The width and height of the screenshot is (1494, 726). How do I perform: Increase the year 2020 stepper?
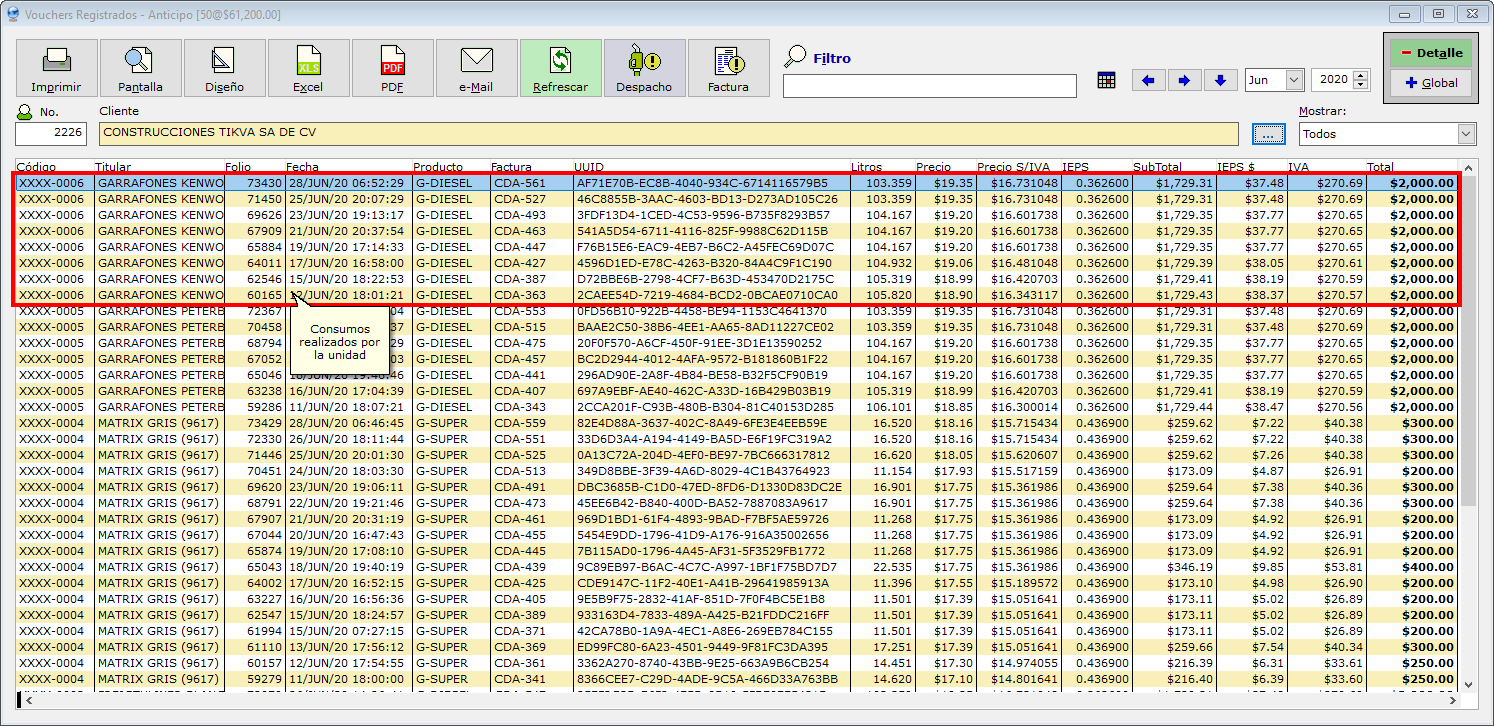1361,75
